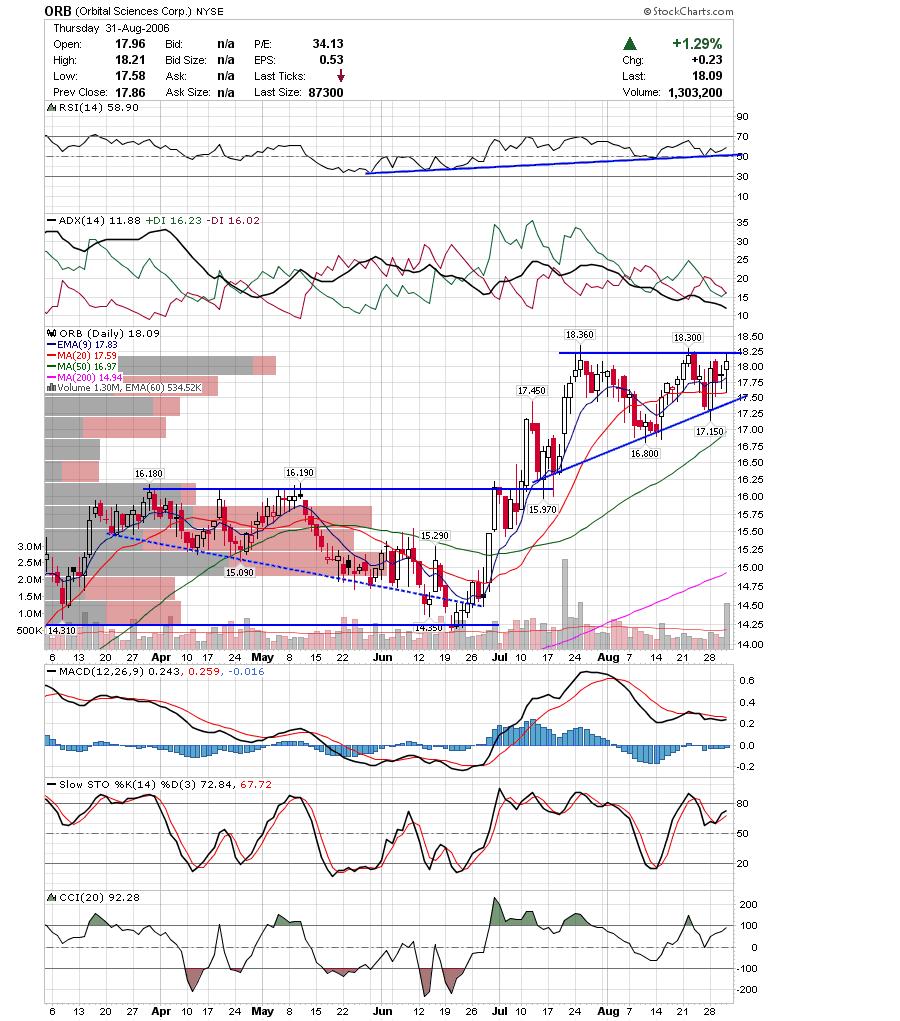Click the +1.29% percent change figure
This screenshot has width=900, height=1021.
click(x=697, y=44)
